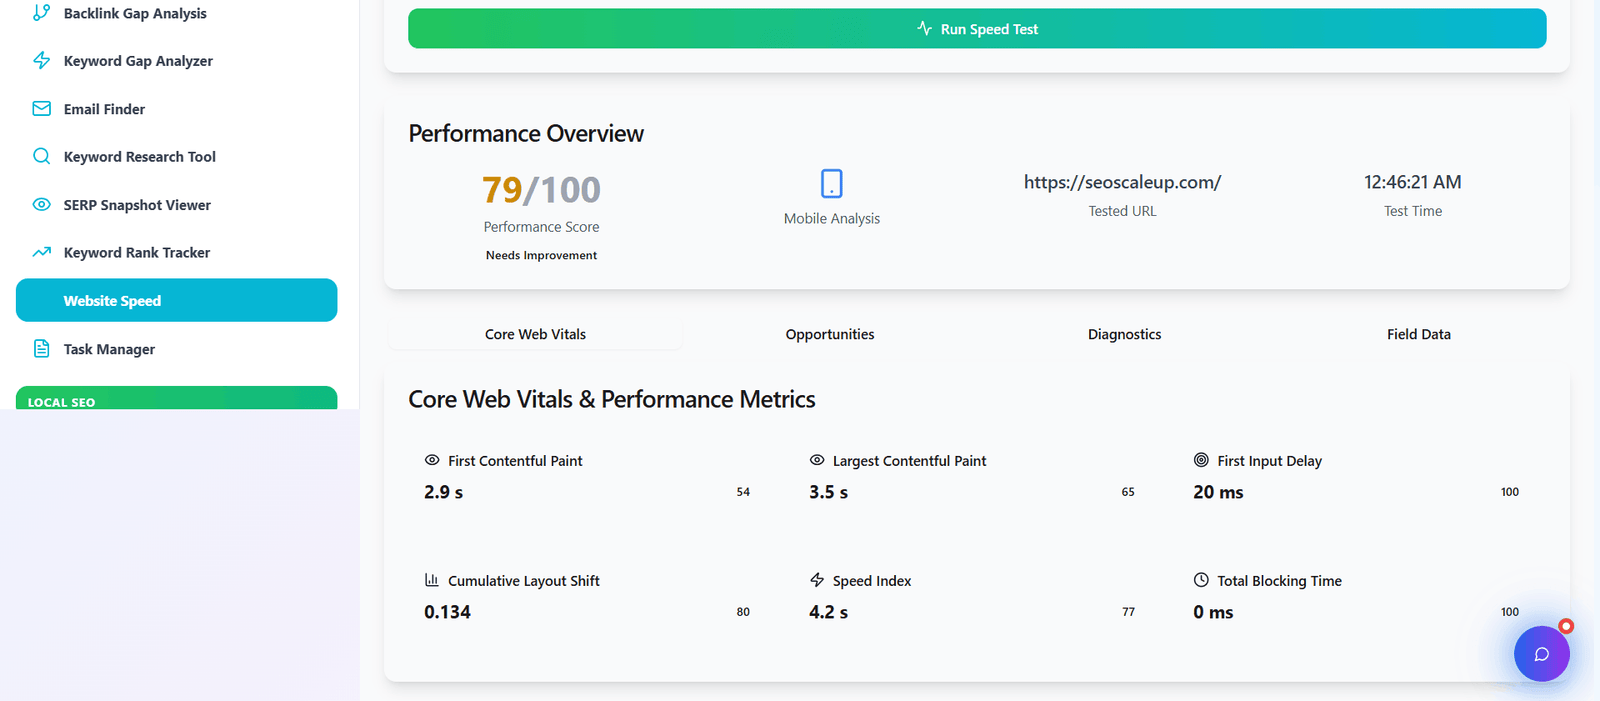Expand the LOCAL SEO section header
Image resolution: width=1600 pixels, height=701 pixels.
(176, 398)
